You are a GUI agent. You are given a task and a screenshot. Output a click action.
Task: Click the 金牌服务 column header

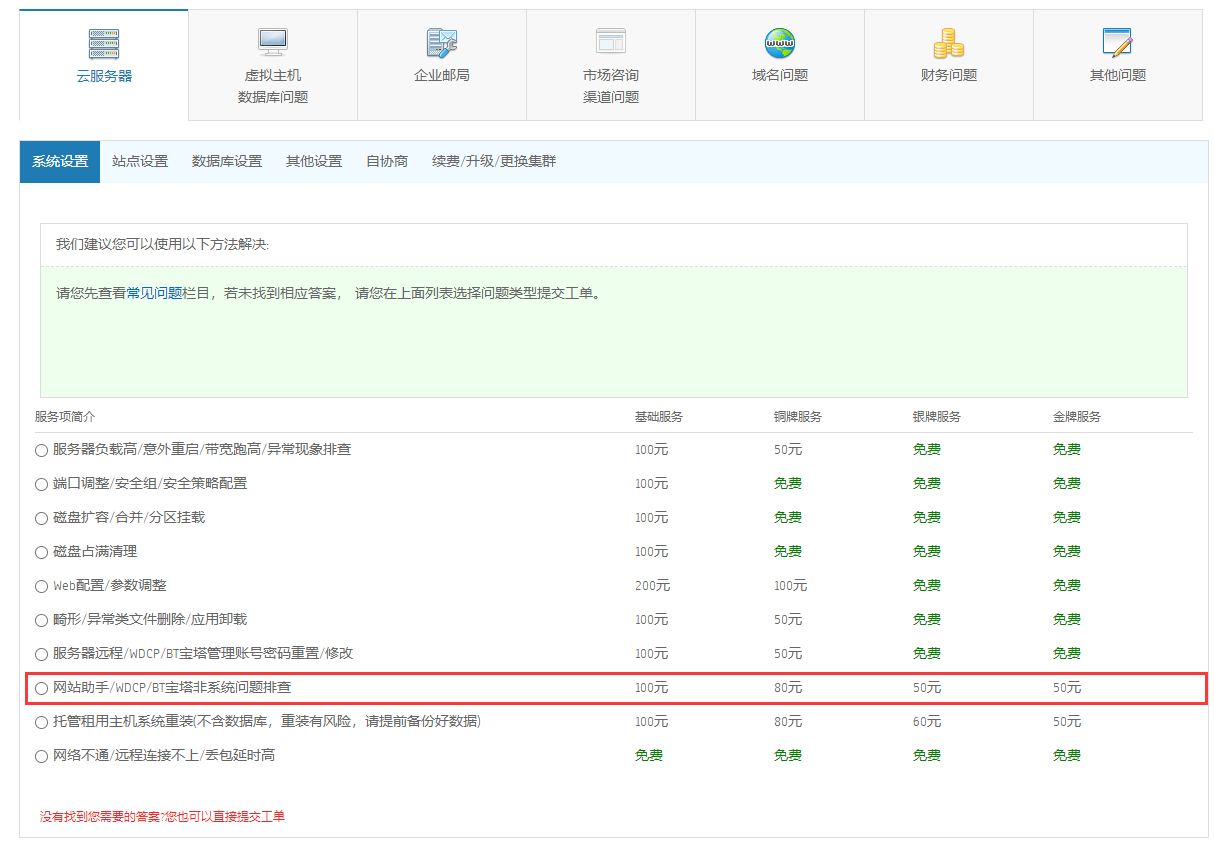tap(1077, 417)
